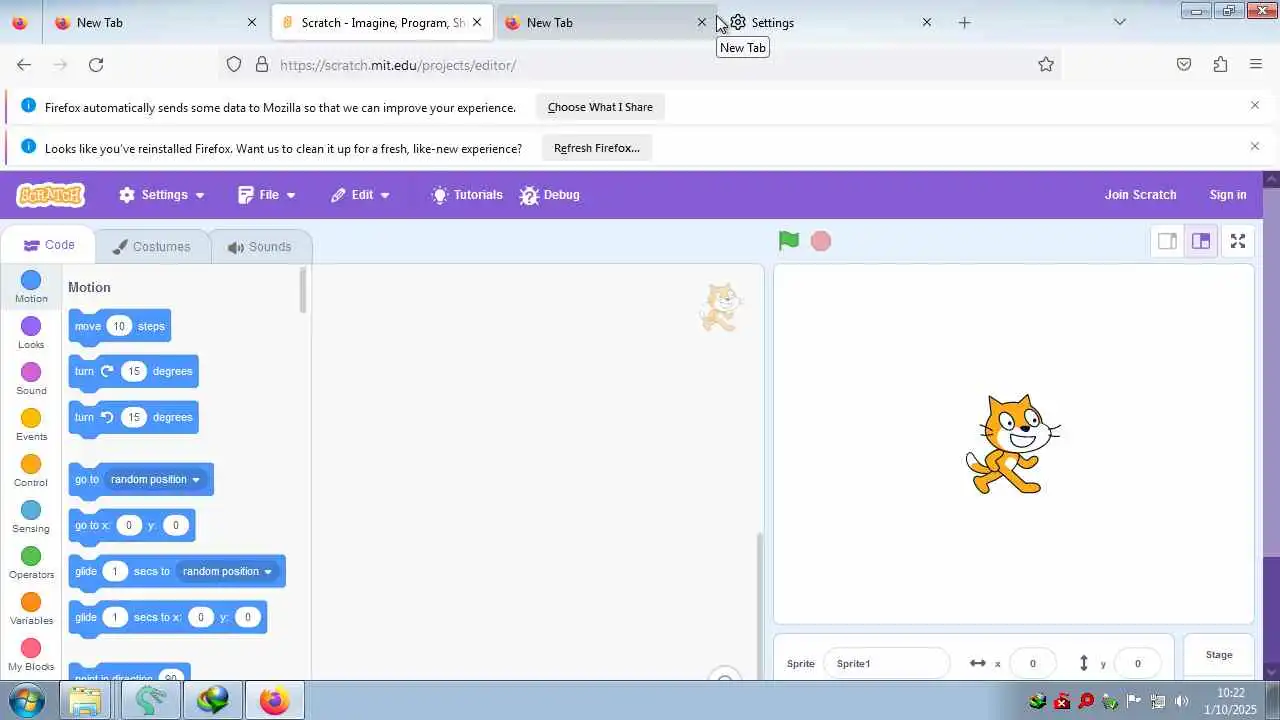Image resolution: width=1280 pixels, height=720 pixels.
Task: Open File Explorer from taskbar
Action: point(85,701)
